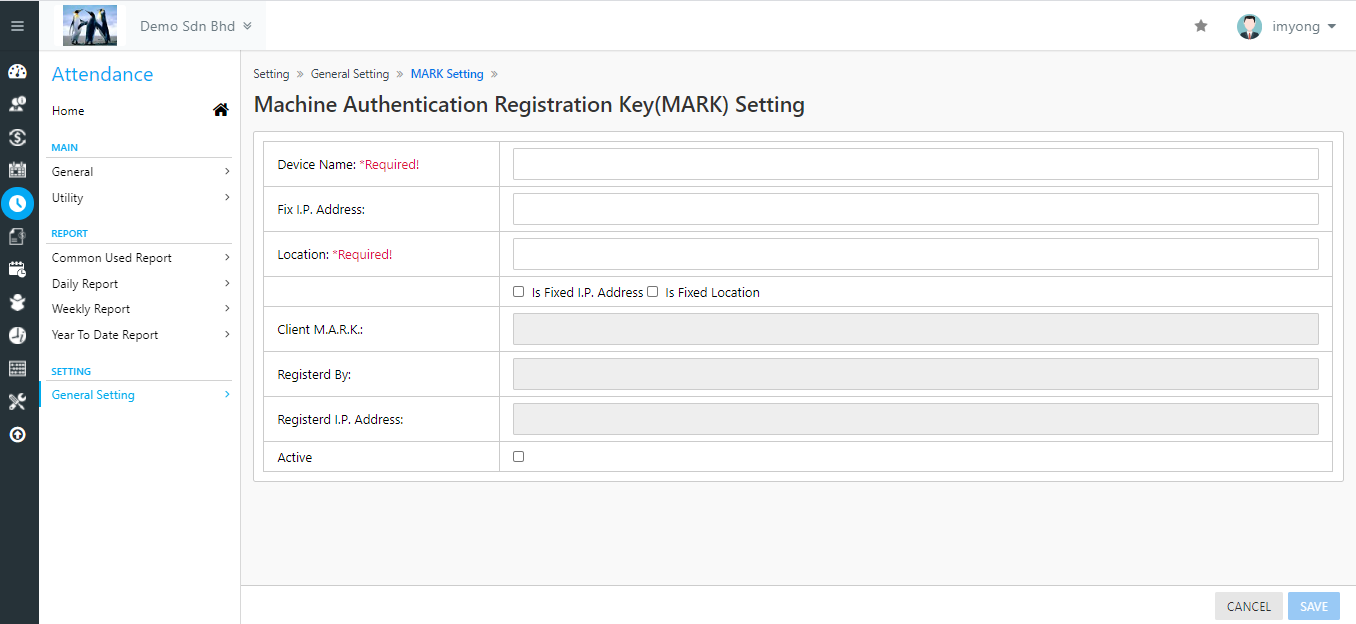Viewport: 1356px width, 624px height.
Task: Enable the Is Fixed I.P. Address checkbox
Action: [518, 292]
